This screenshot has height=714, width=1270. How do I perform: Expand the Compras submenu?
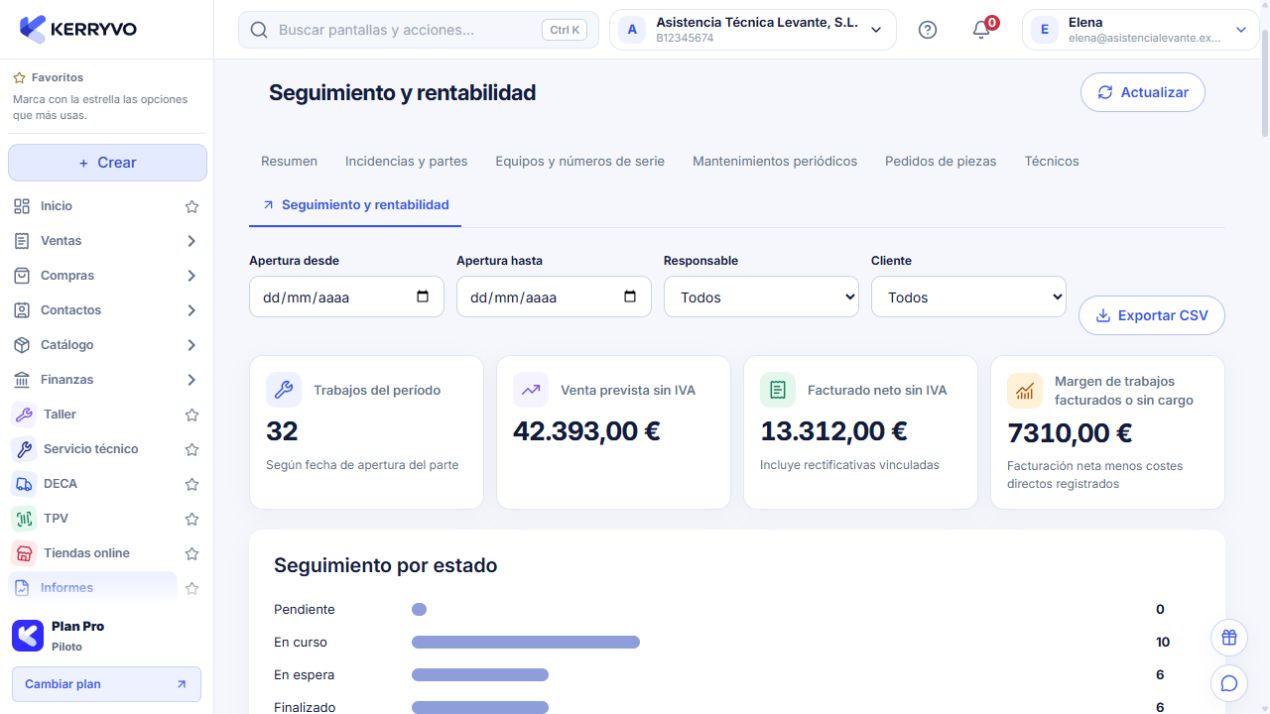(x=191, y=276)
